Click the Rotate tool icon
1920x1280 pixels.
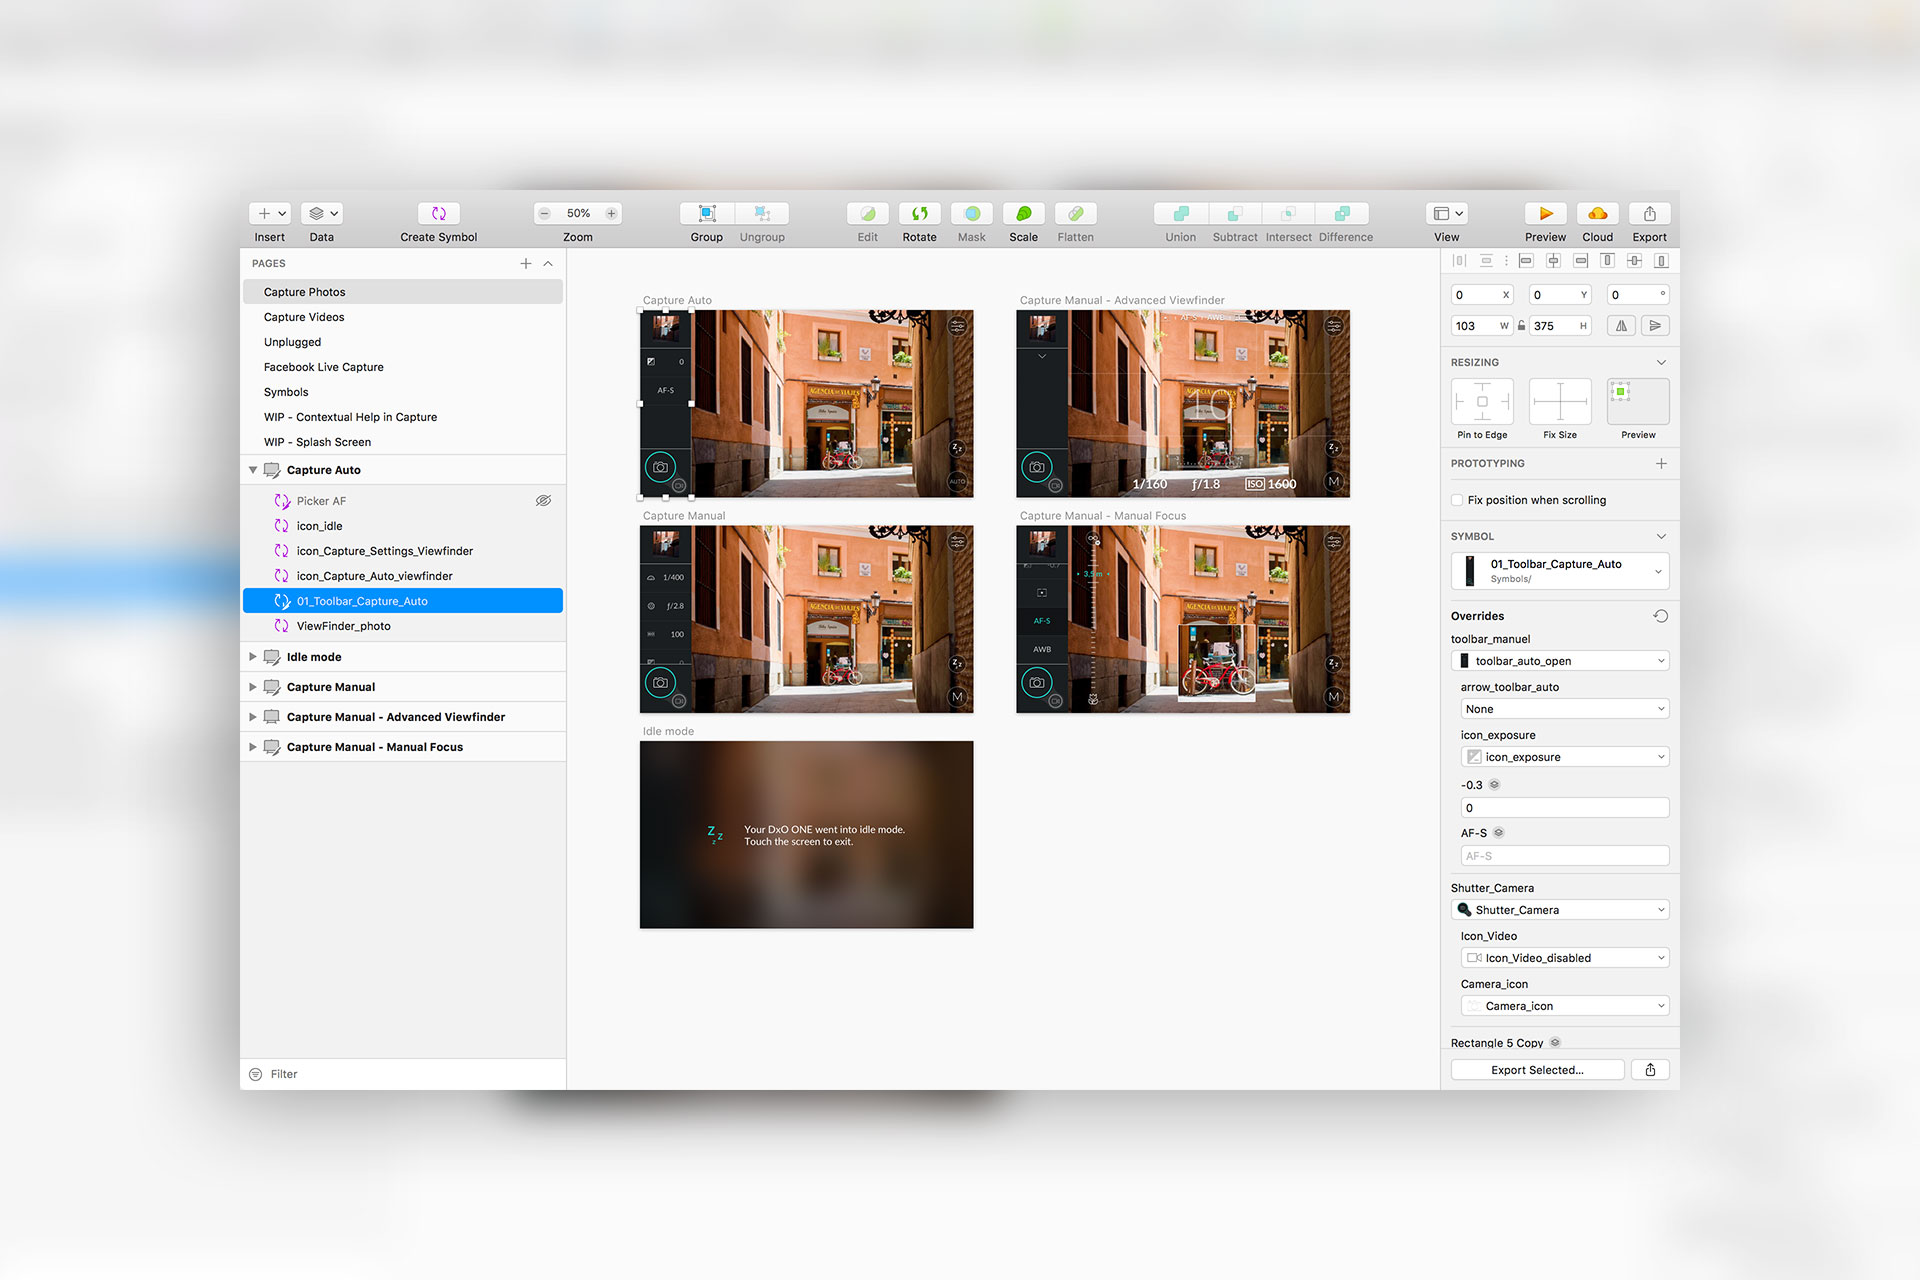click(x=919, y=213)
